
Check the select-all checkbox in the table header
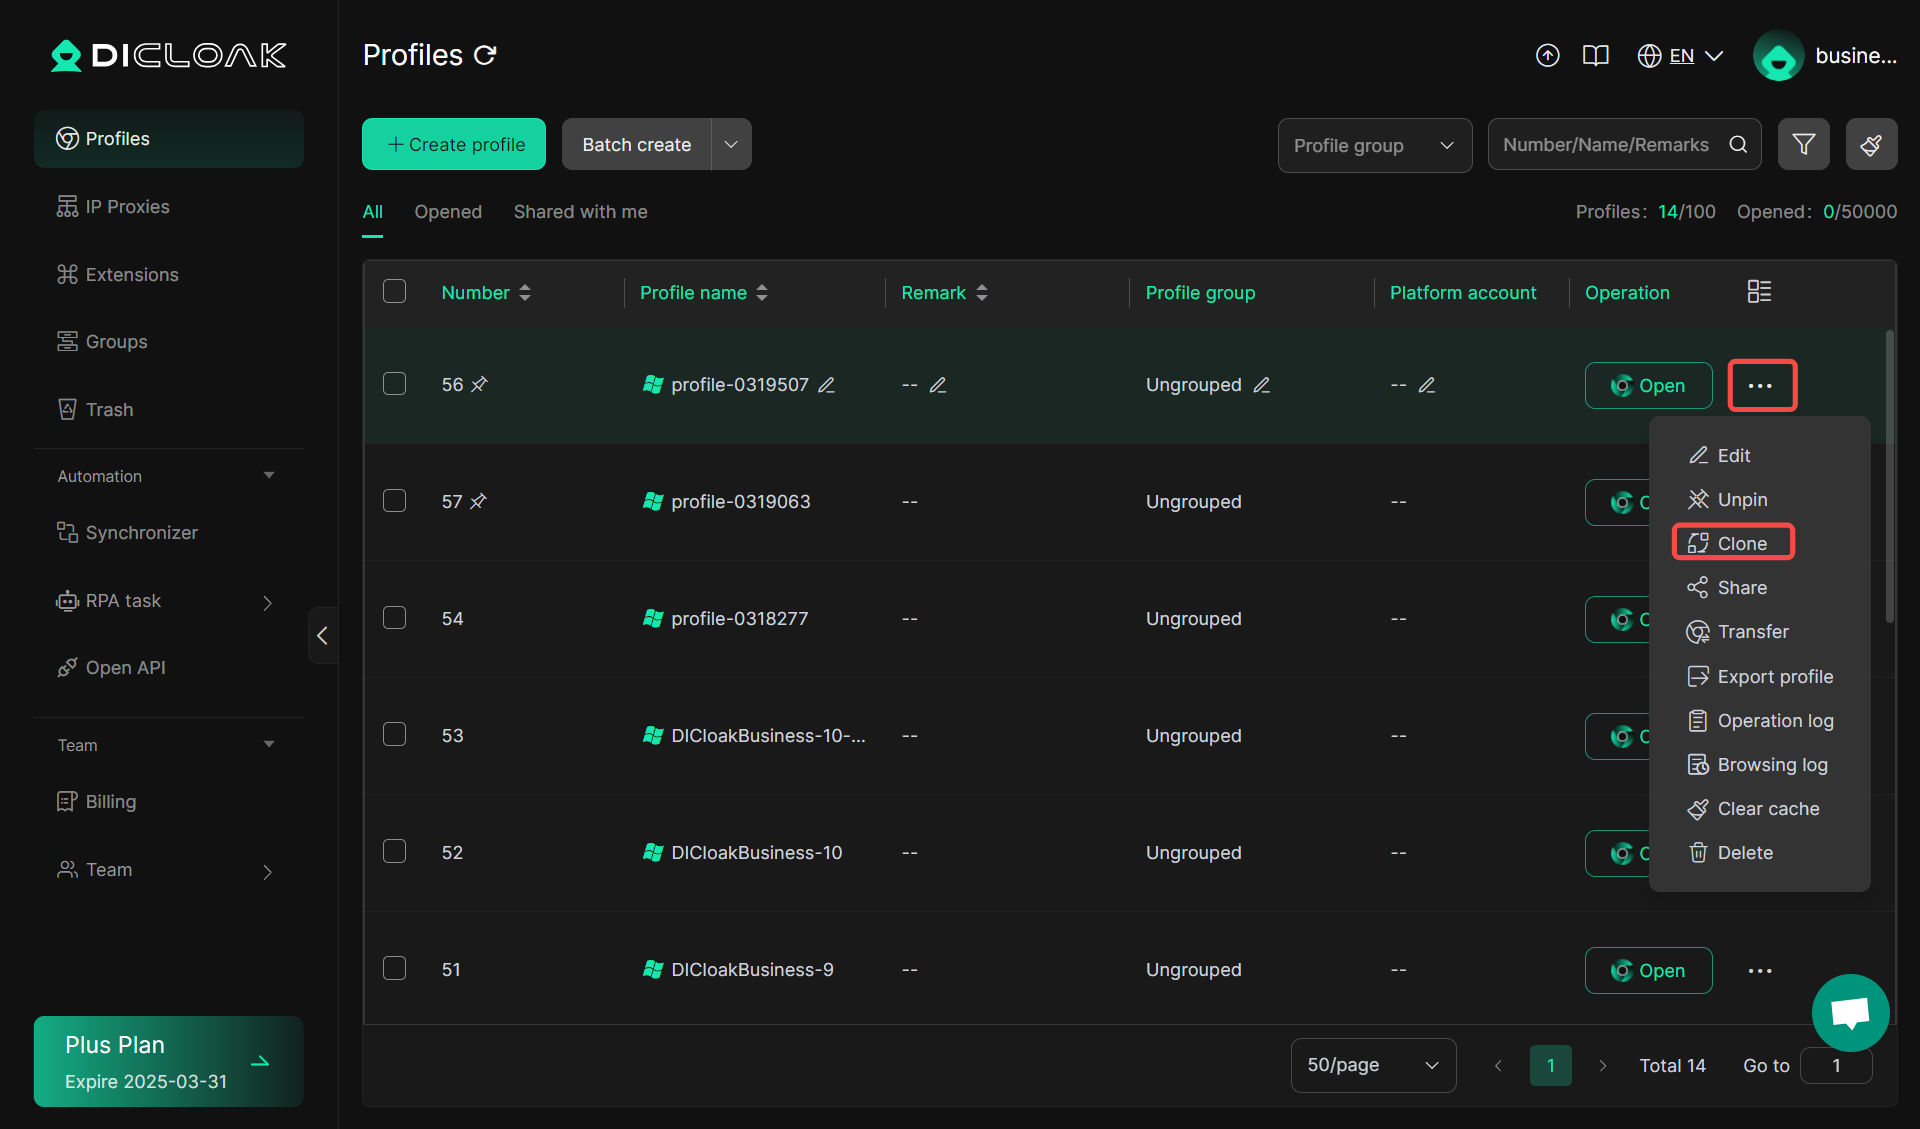[x=394, y=291]
